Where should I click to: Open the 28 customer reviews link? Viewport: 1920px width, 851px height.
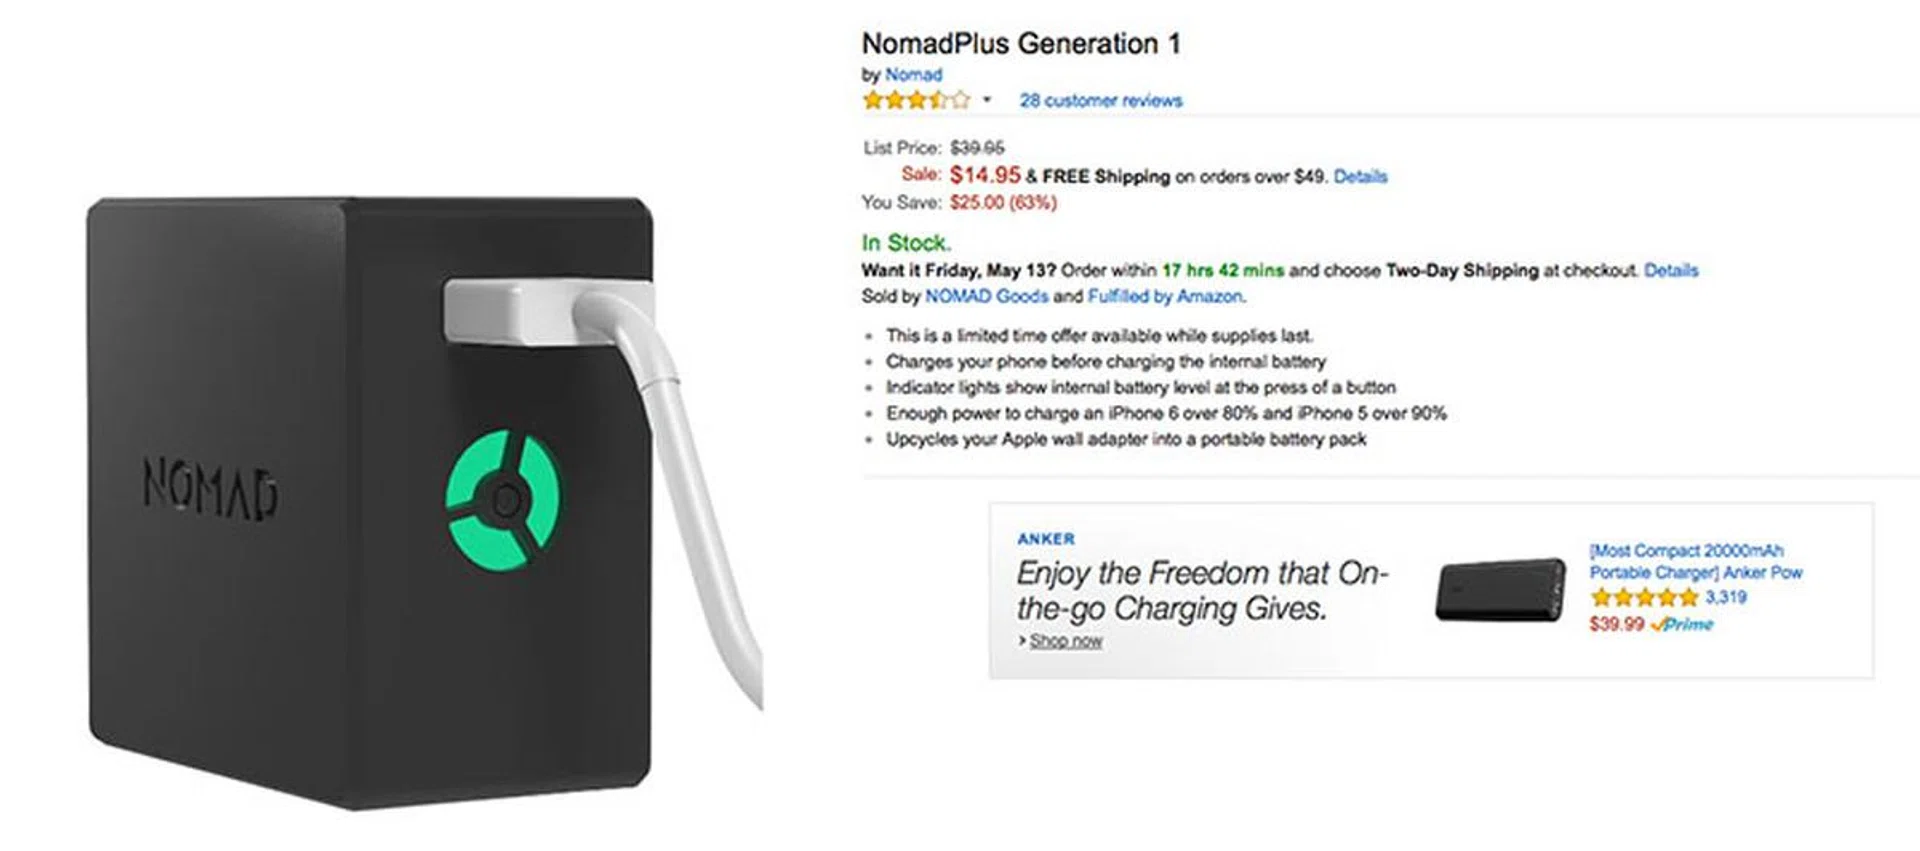(1100, 100)
